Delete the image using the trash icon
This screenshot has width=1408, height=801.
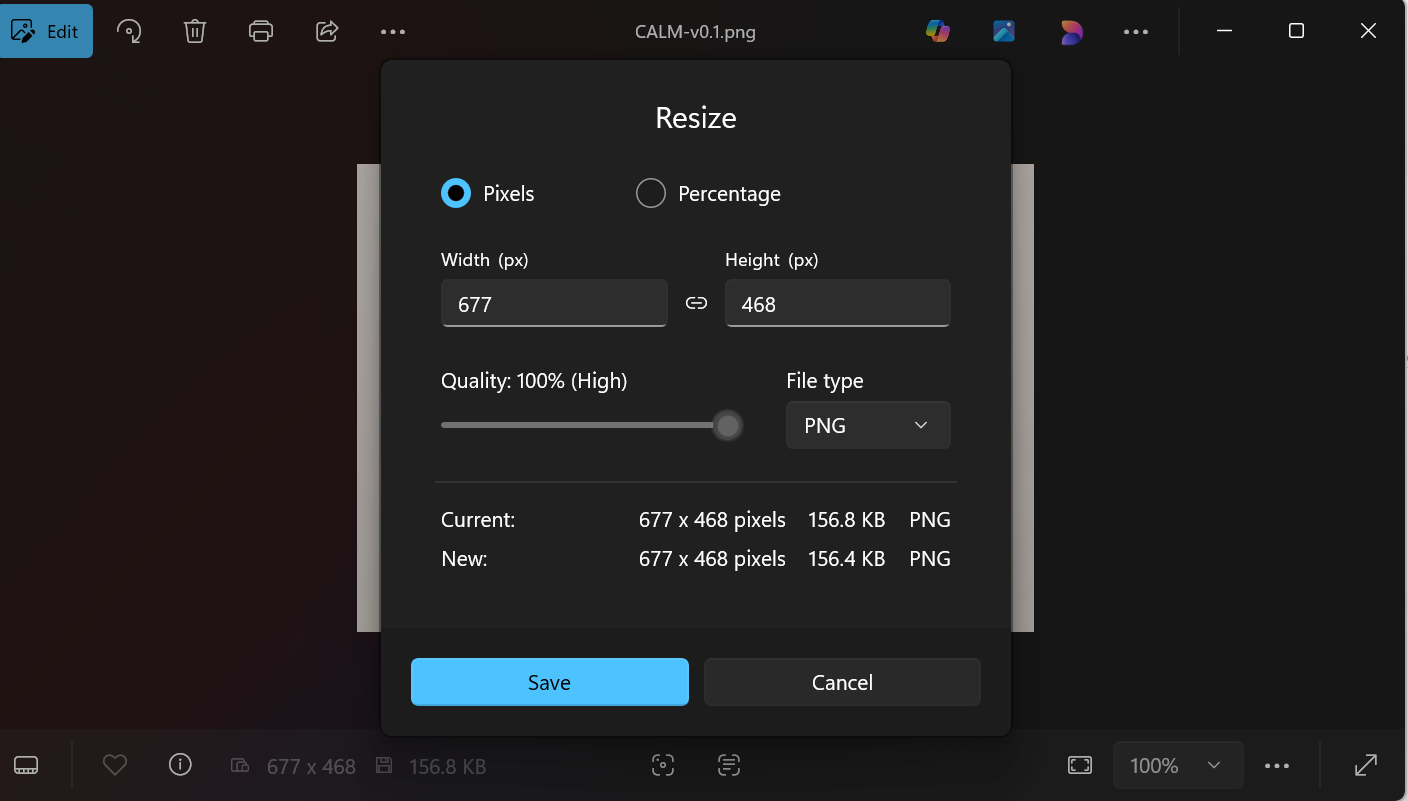point(195,31)
